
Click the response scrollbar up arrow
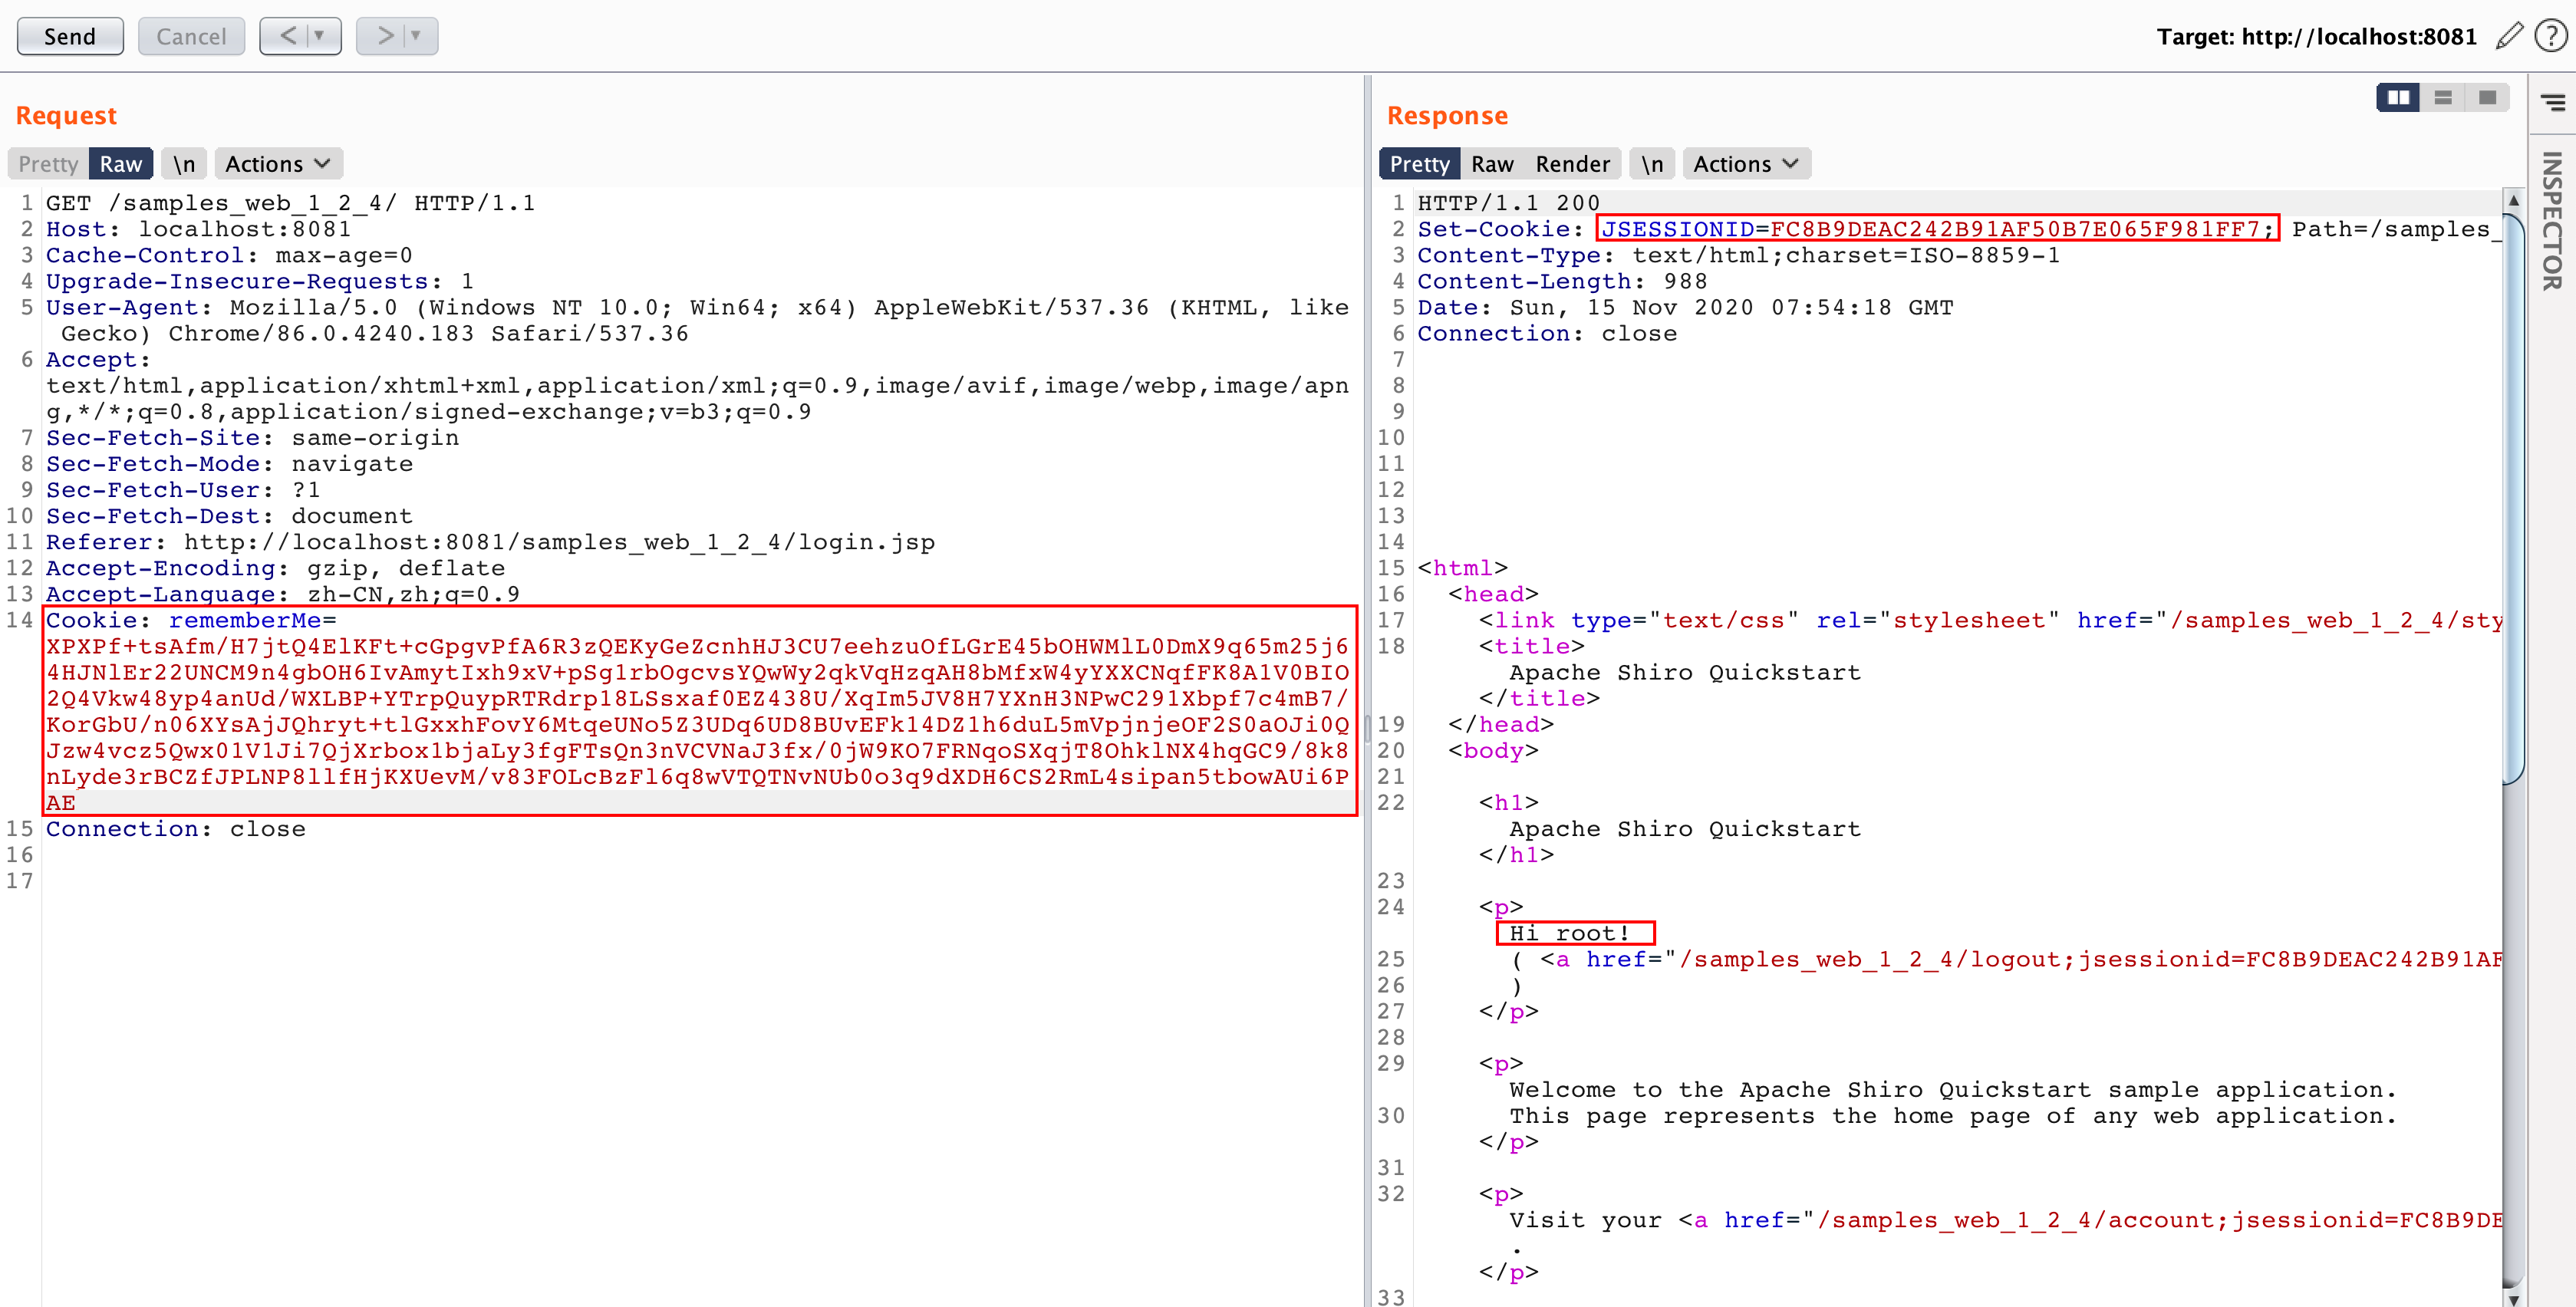click(2513, 201)
